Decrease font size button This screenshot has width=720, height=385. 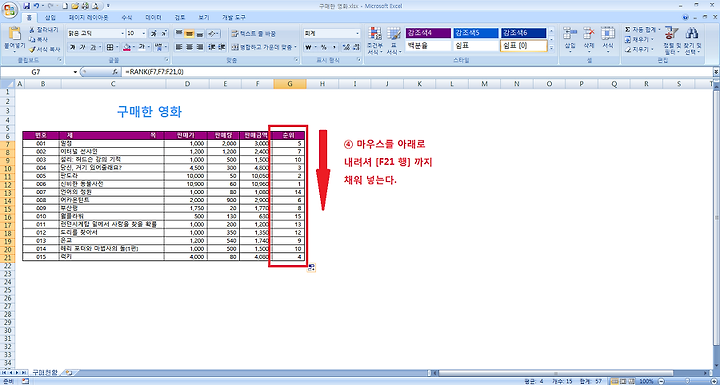tap(165, 34)
